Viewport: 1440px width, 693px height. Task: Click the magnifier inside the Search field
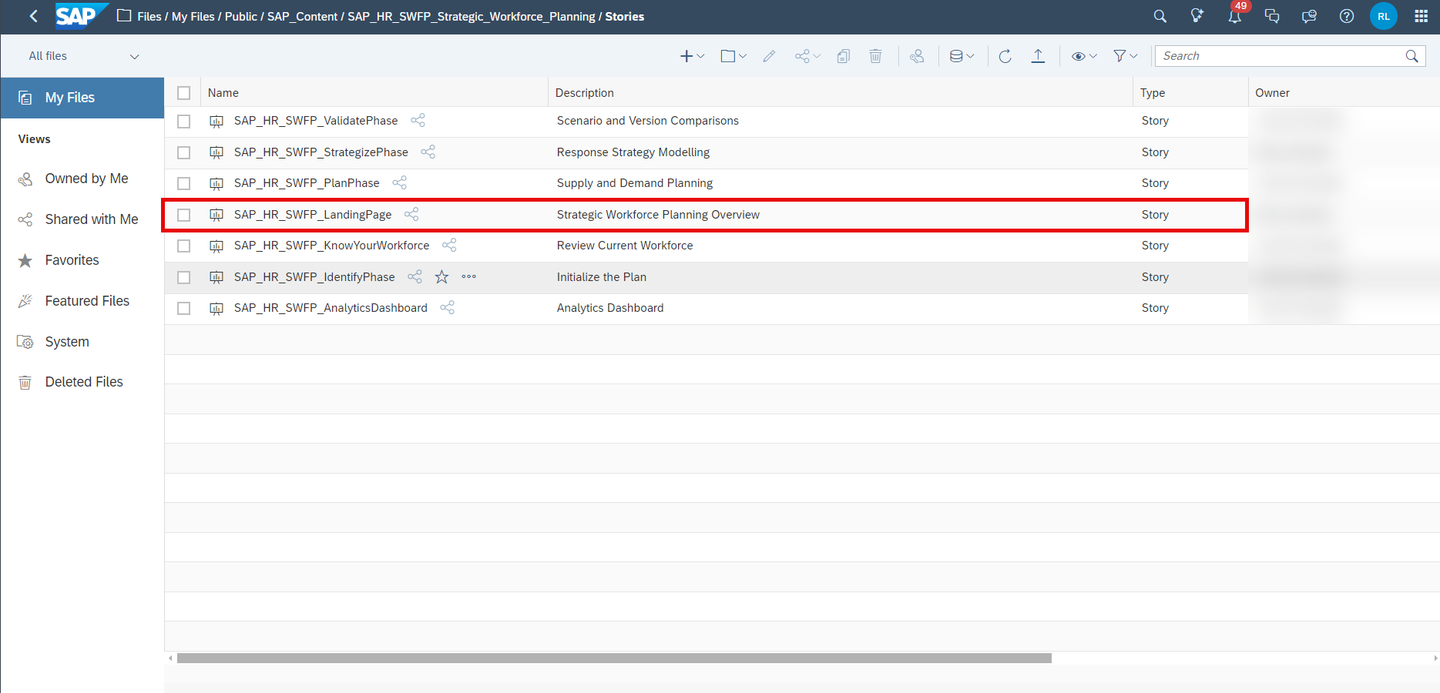tap(1412, 56)
